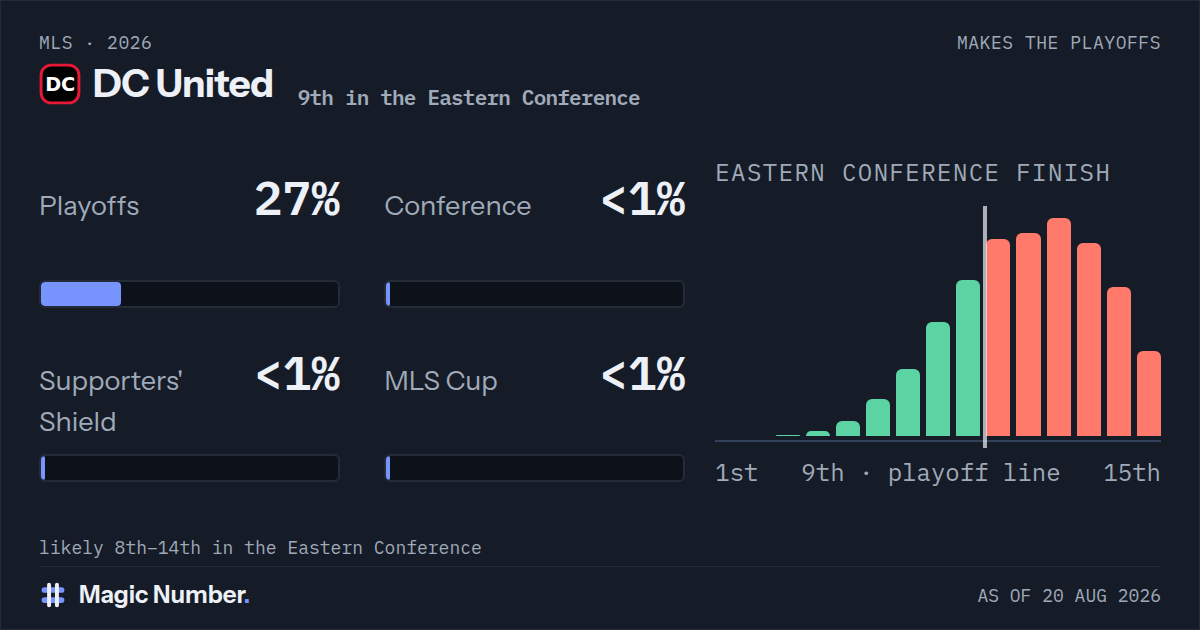The width and height of the screenshot is (1200, 630).
Task: Select the MLS Cup progress bar
Action: pos(535,468)
